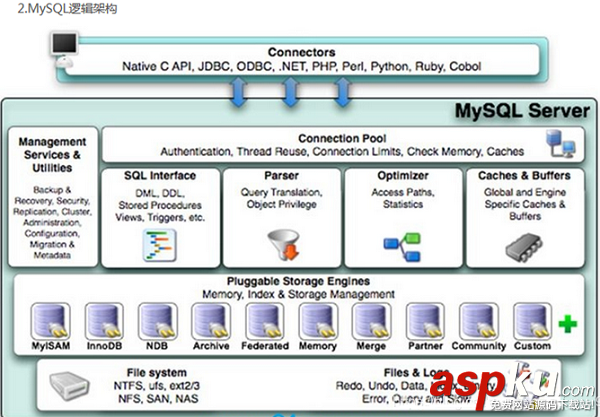Click the network servers icon in Connection Pool
This screenshot has width=600, height=417.
[560, 143]
